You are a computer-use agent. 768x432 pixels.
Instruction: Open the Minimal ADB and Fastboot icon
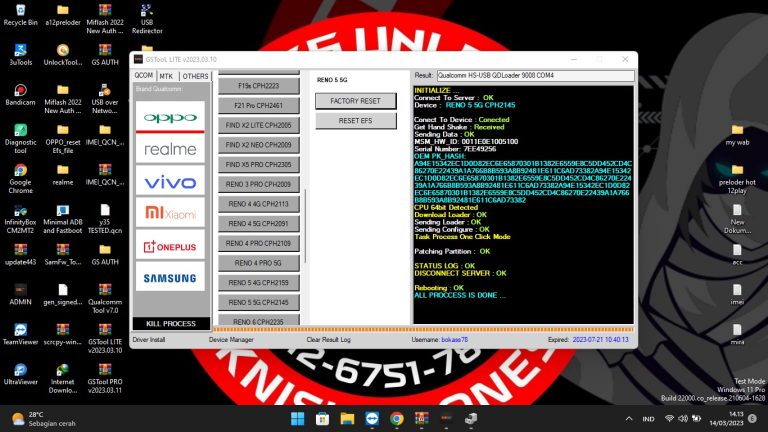click(63, 218)
